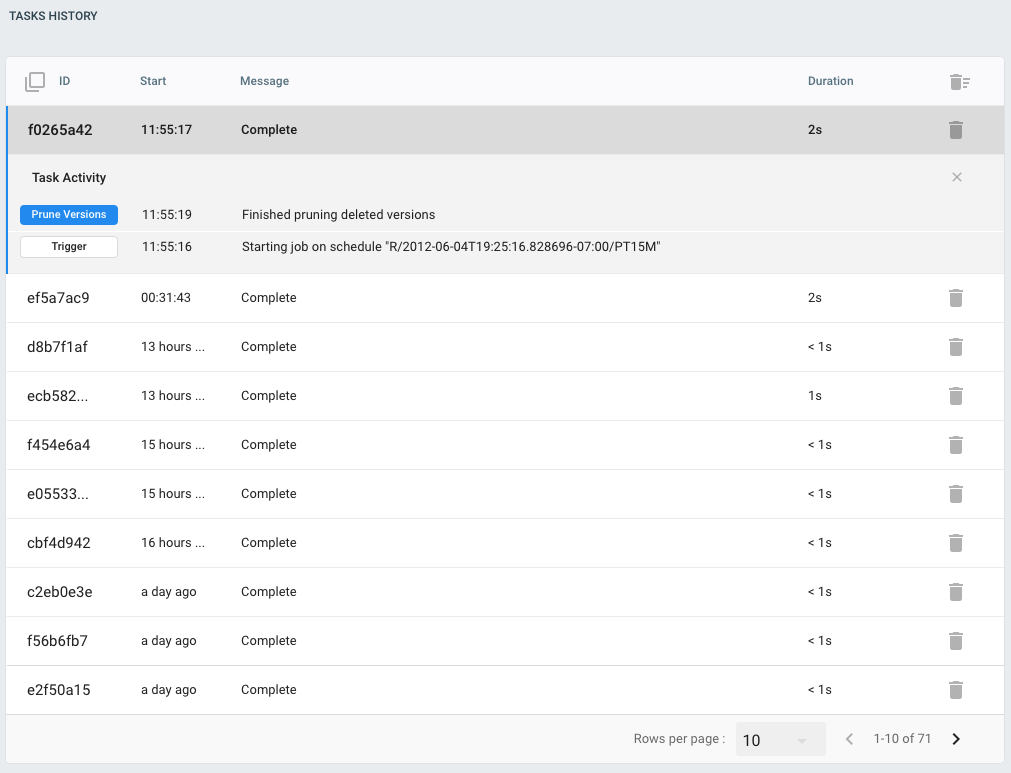Expand task row f56b6fb7
The width and height of the screenshot is (1011, 773).
pos(58,641)
